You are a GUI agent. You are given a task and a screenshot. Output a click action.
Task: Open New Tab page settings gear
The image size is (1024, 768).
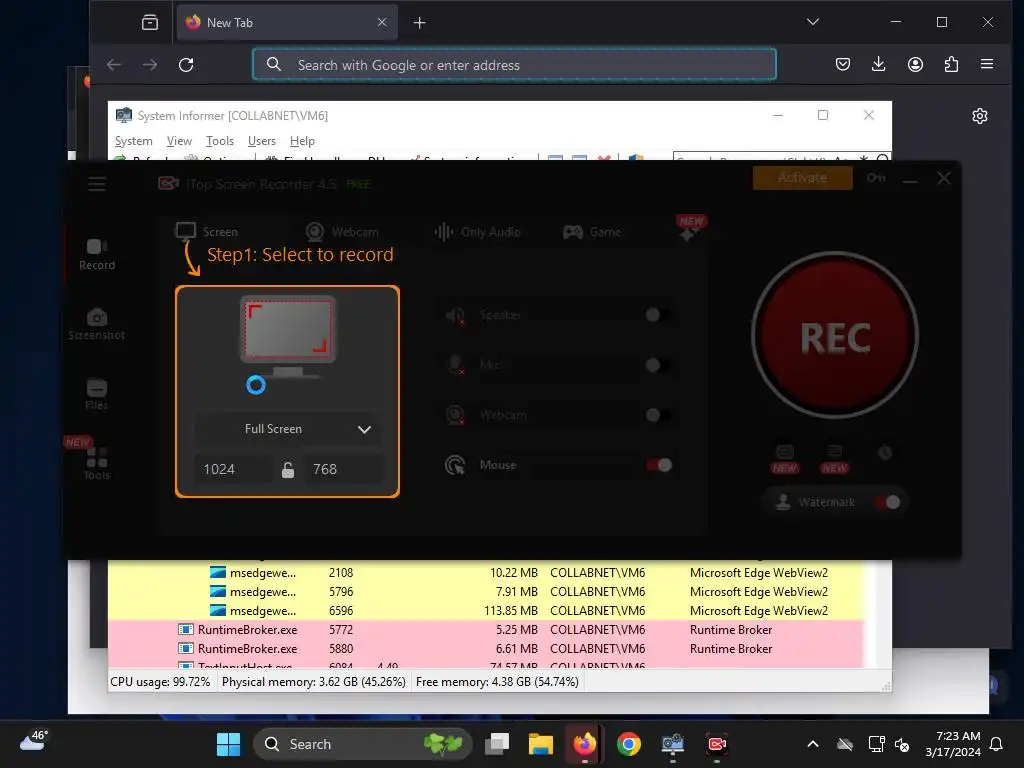click(x=980, y=116)
